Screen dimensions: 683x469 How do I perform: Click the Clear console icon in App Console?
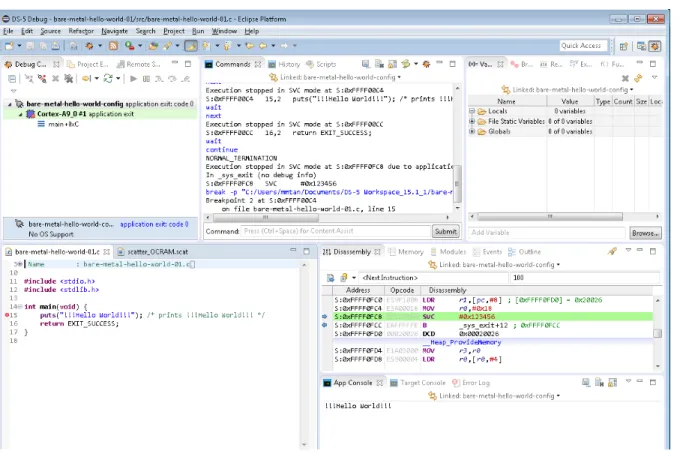coord(599,382)
